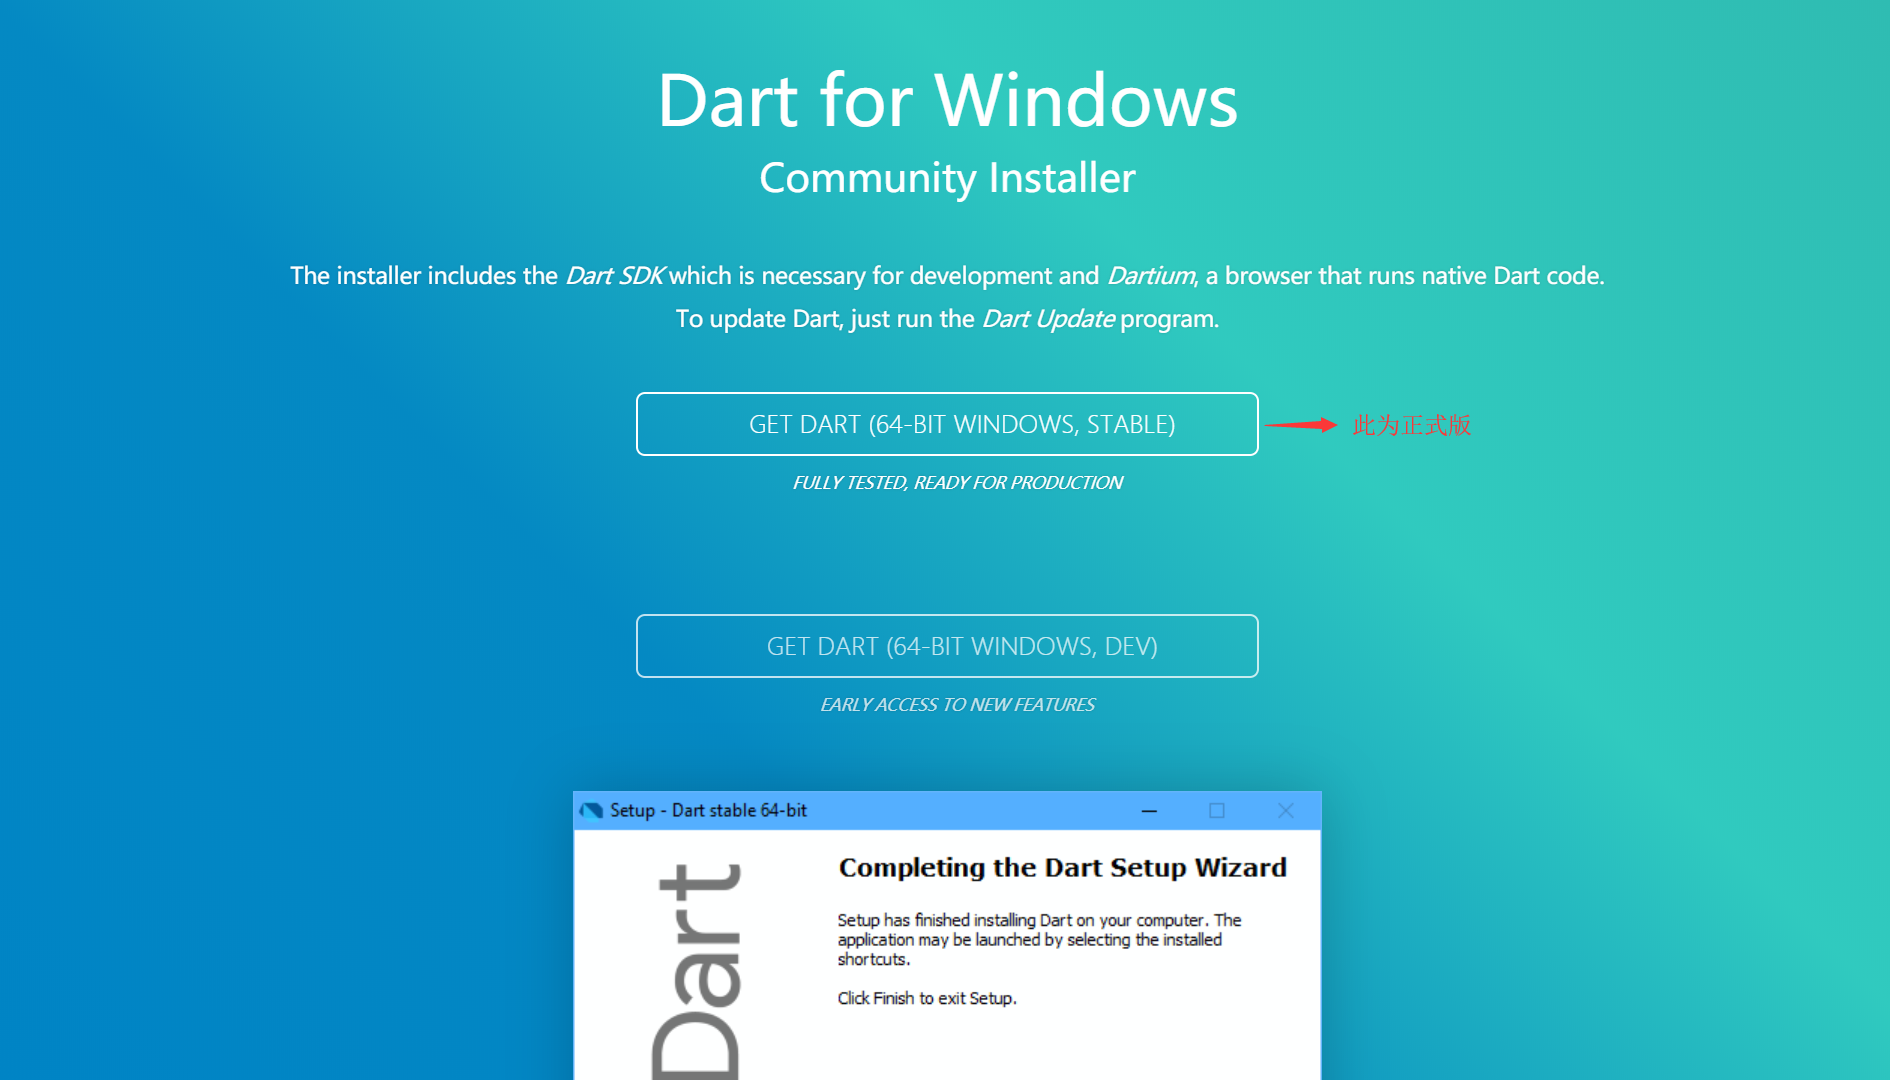Click the 'Completing the Dart Setup Wizard' heading
1890x1080 pixels.
(1062, 868)
